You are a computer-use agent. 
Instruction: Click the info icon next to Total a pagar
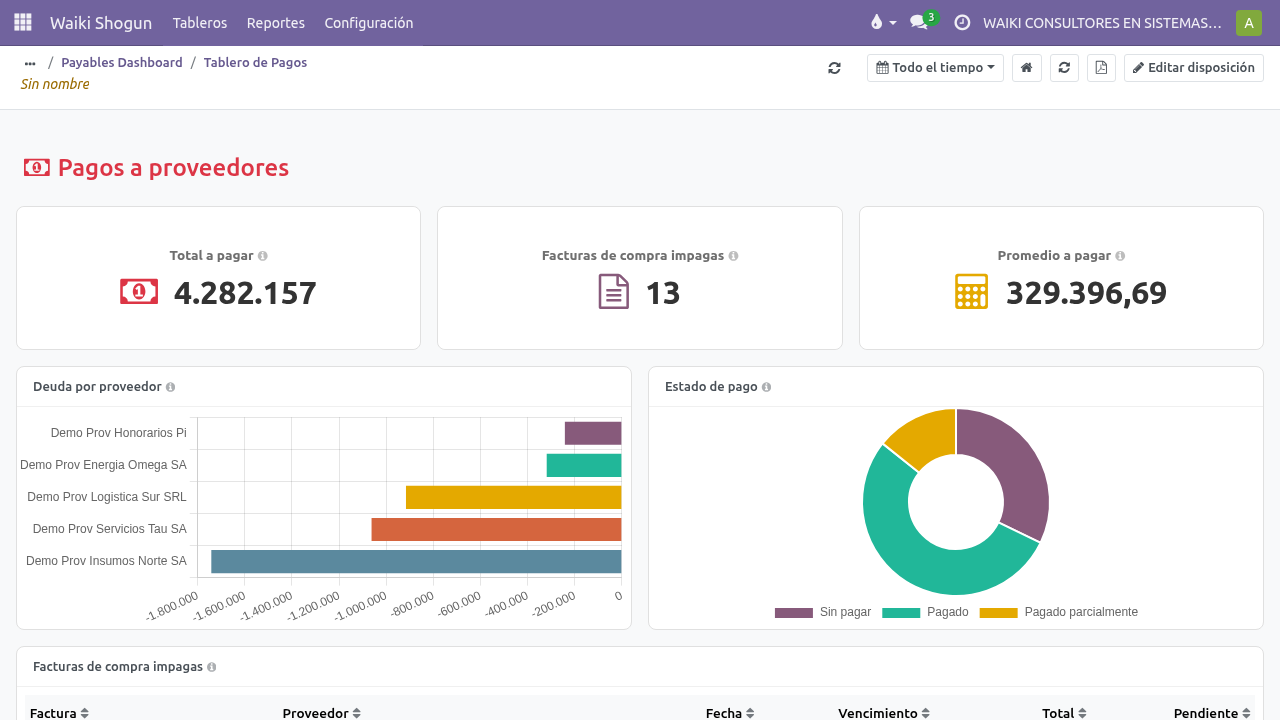262,256
